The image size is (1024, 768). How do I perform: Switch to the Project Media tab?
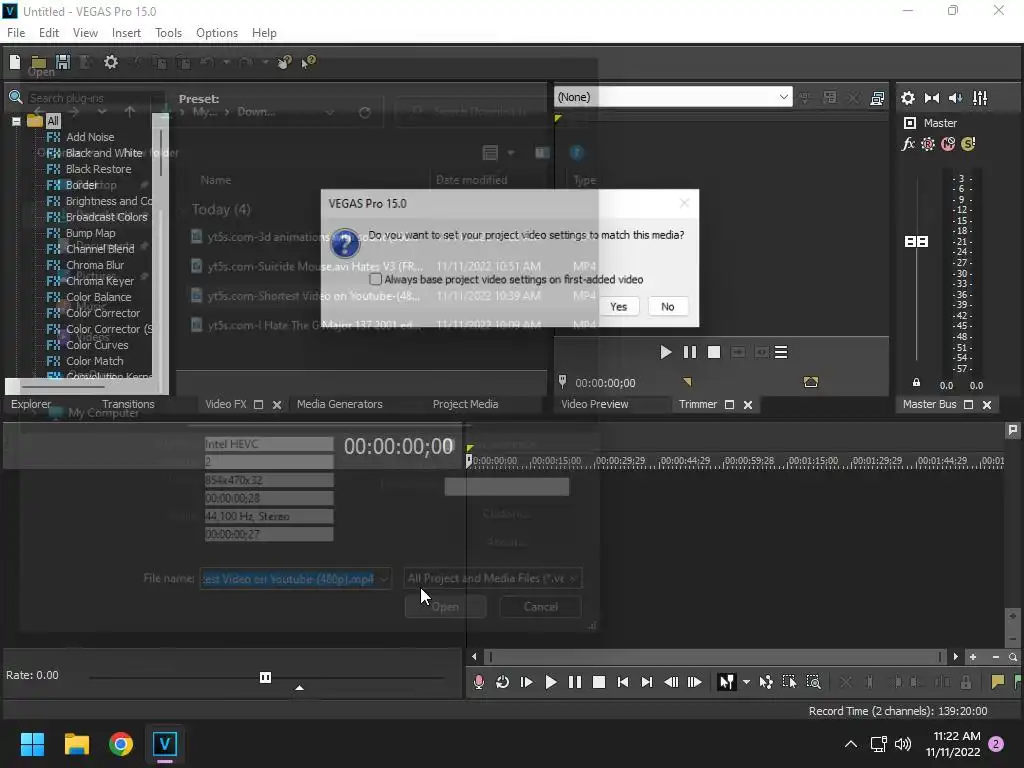coord(465,404)
